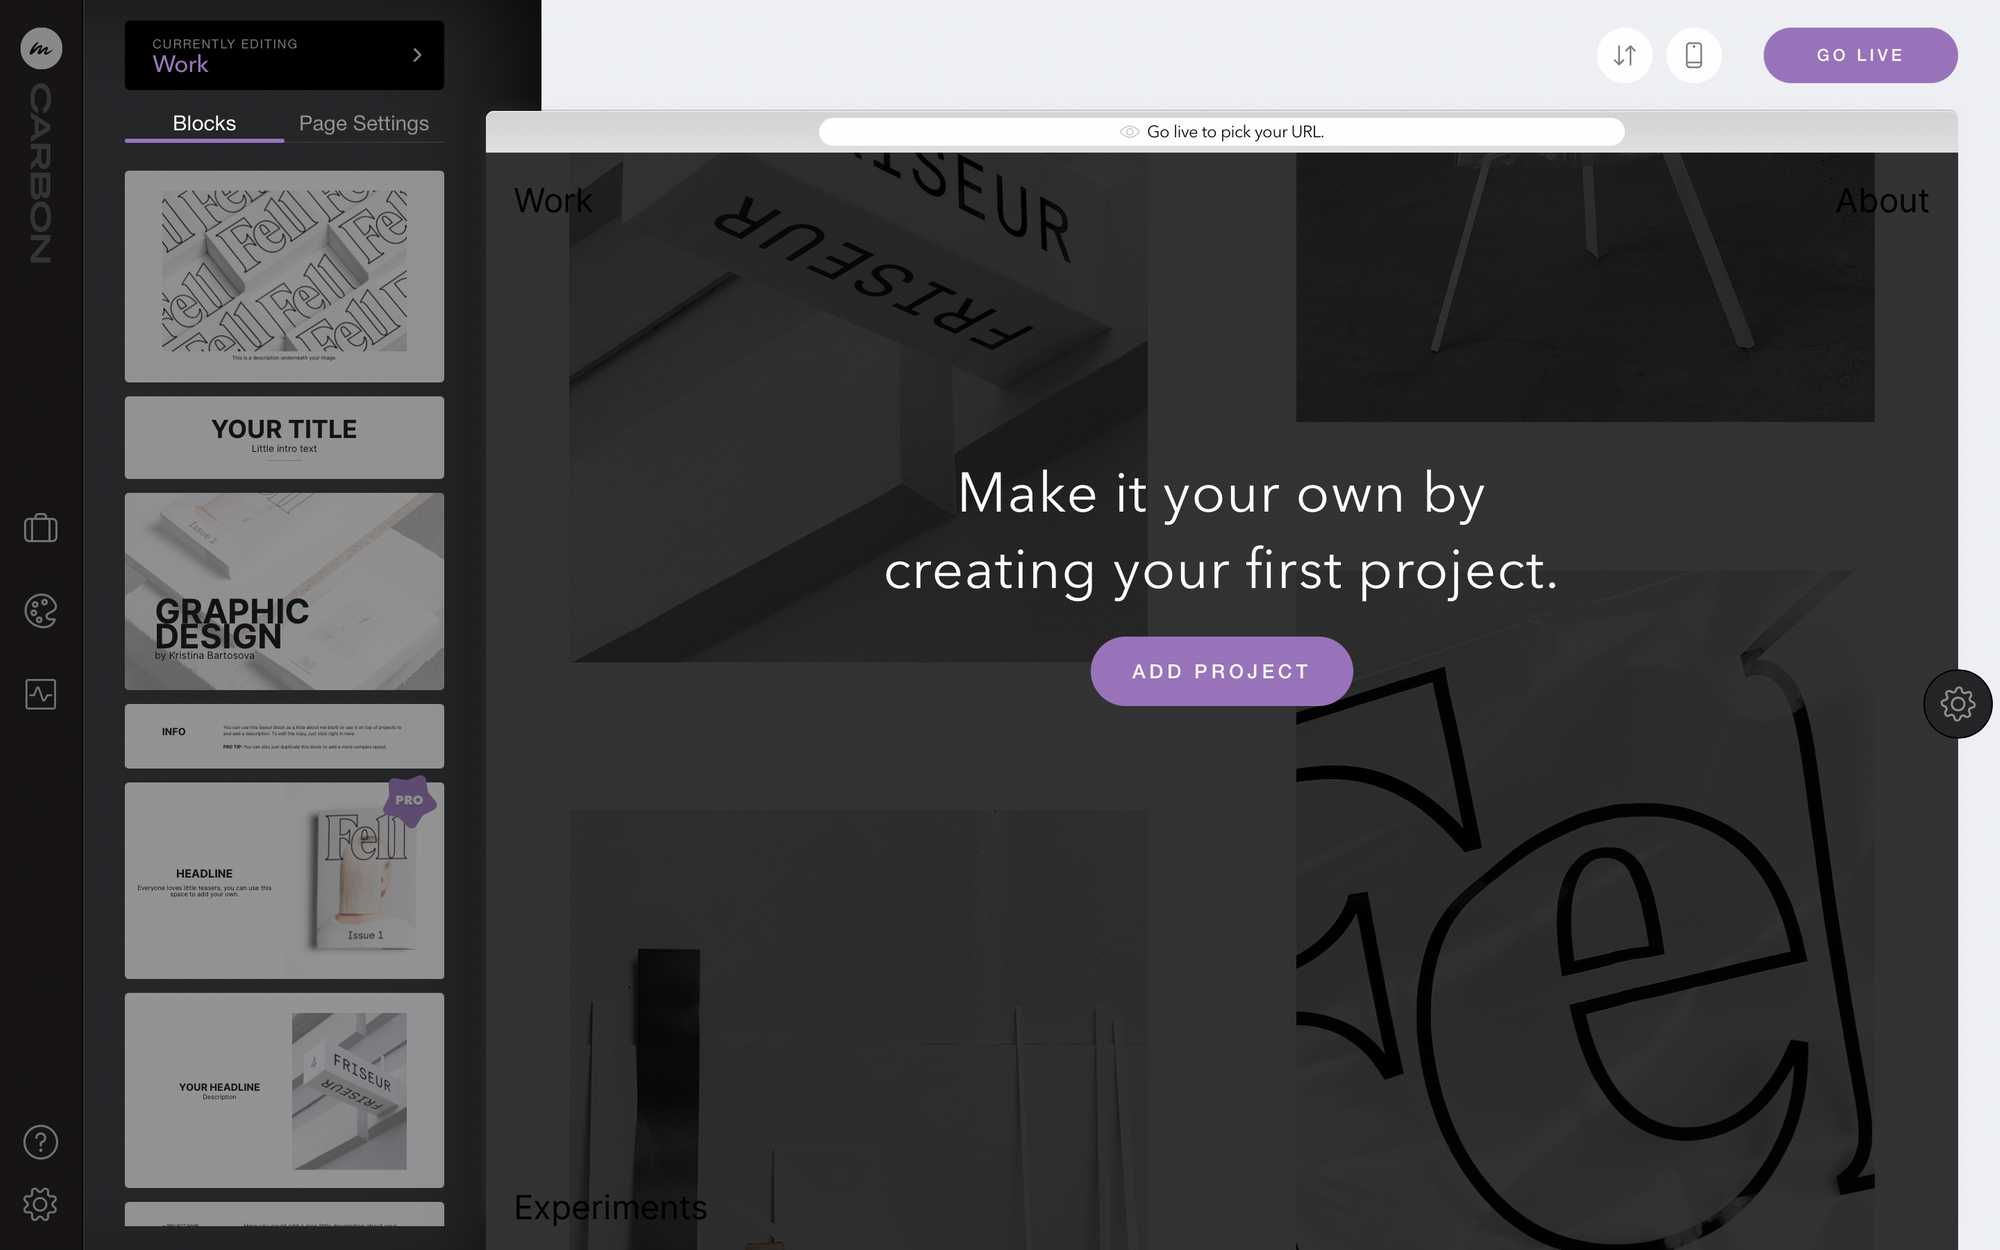Click ADD PROJECT button
This screenshot has height=1250, width=2000.
tap(1221, 670)
